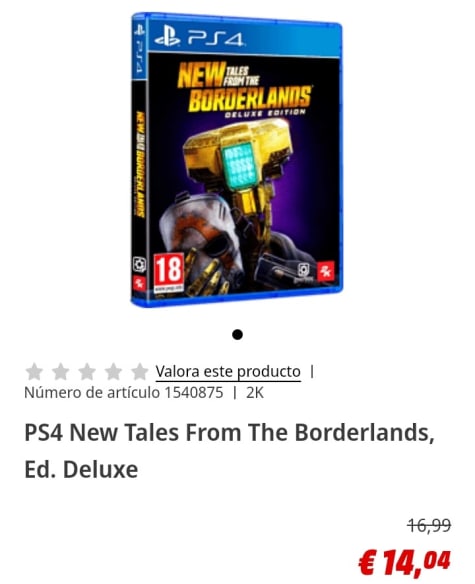Click the 2K brand label
The height and width of the screenshot is (584, 475).
(255, 393)
